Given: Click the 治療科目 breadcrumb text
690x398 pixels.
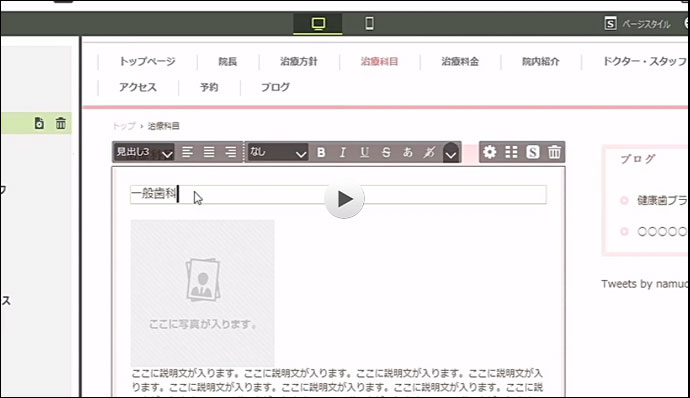Looking at the screenshot, I should [163, 126].
